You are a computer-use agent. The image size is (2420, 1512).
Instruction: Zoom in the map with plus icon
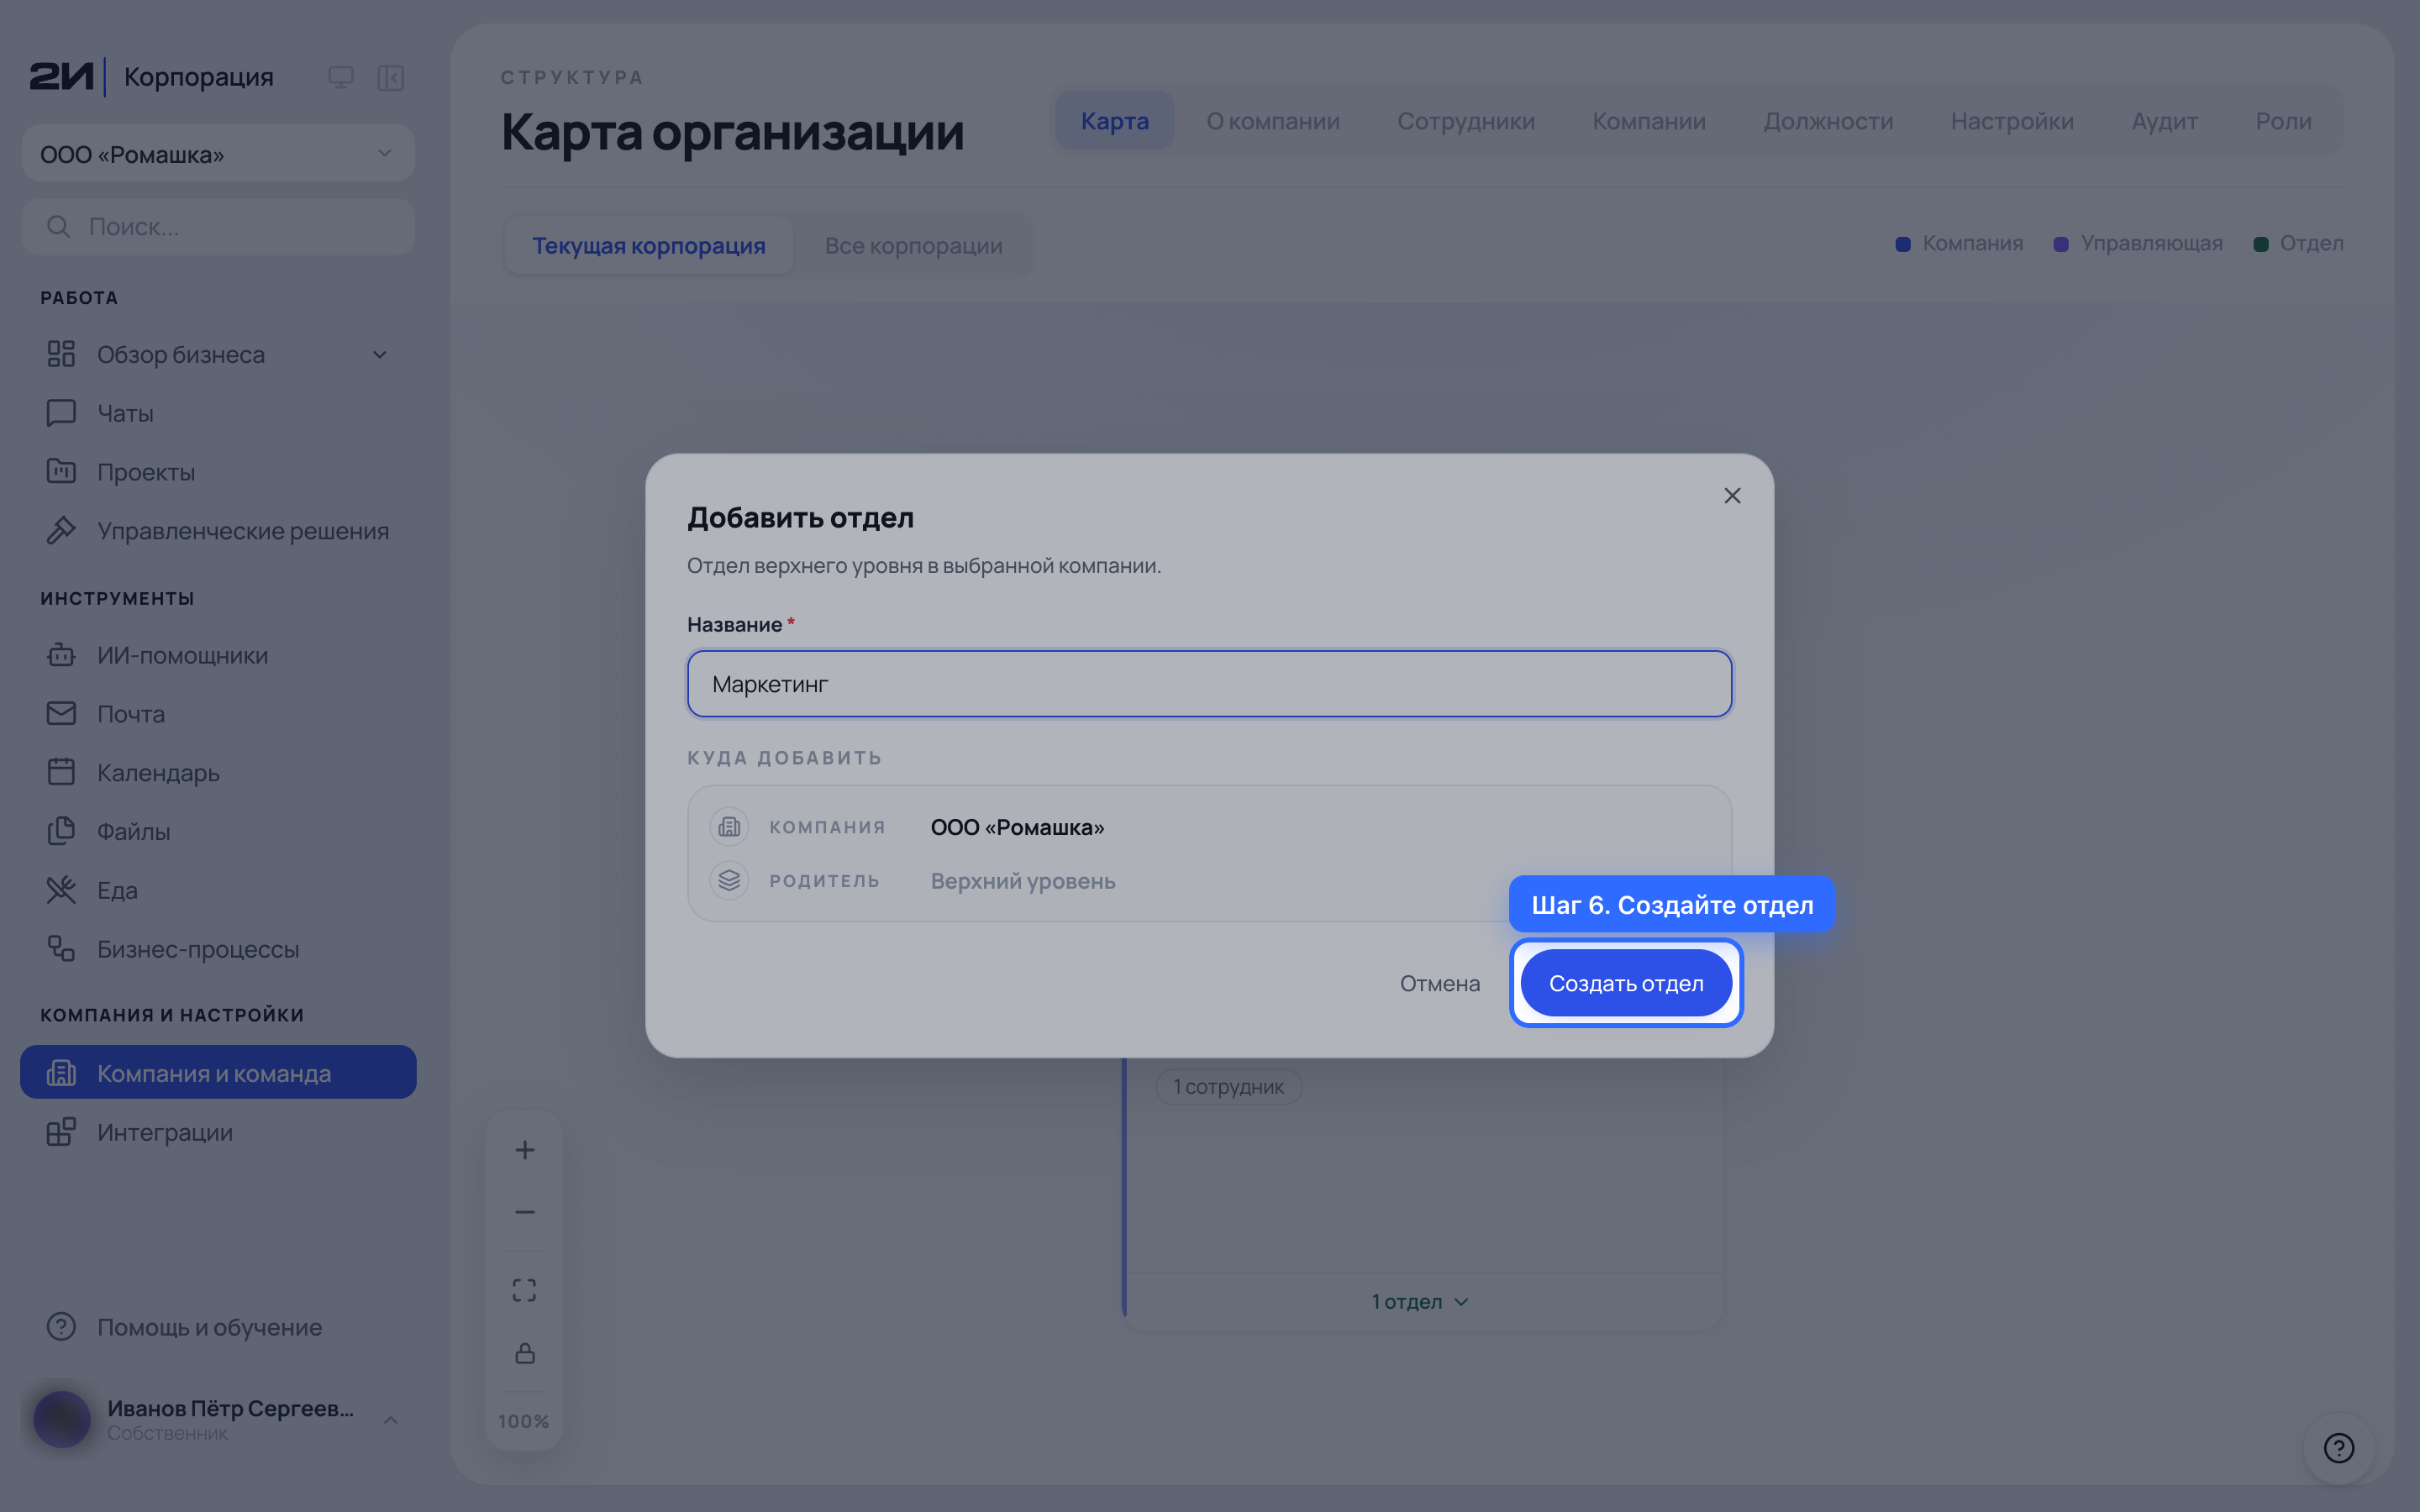pos(525,1150)
